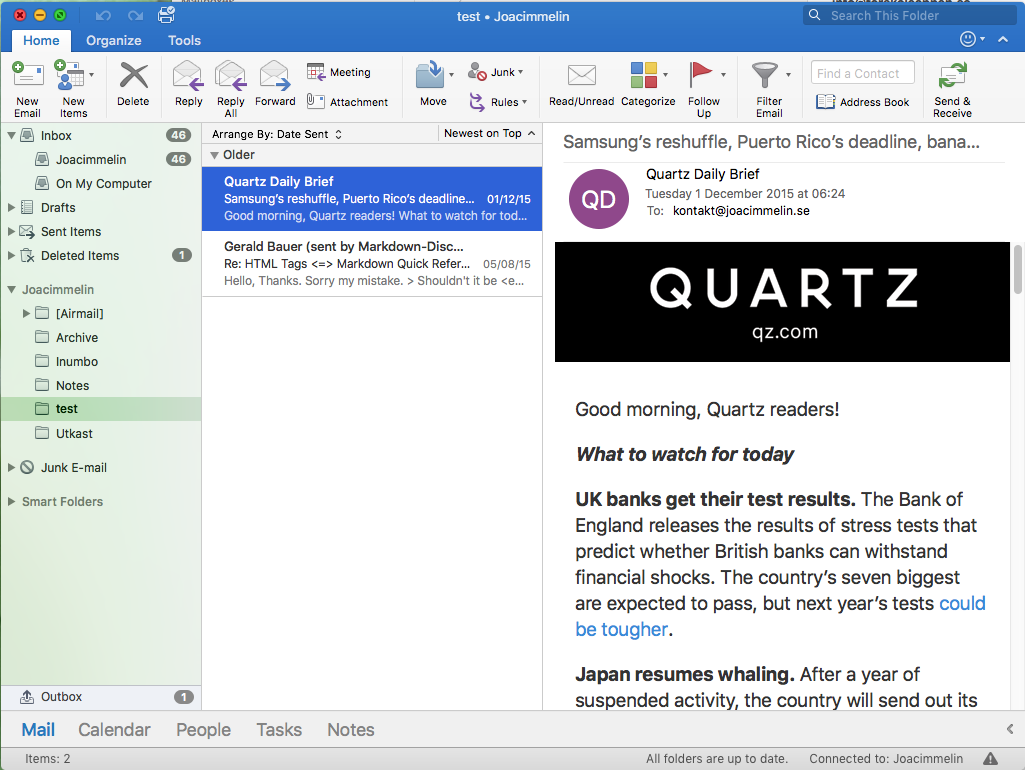This screenshot has width=1025, height=770.
Task: Open the Tasks view
Action: click(279, 729)
